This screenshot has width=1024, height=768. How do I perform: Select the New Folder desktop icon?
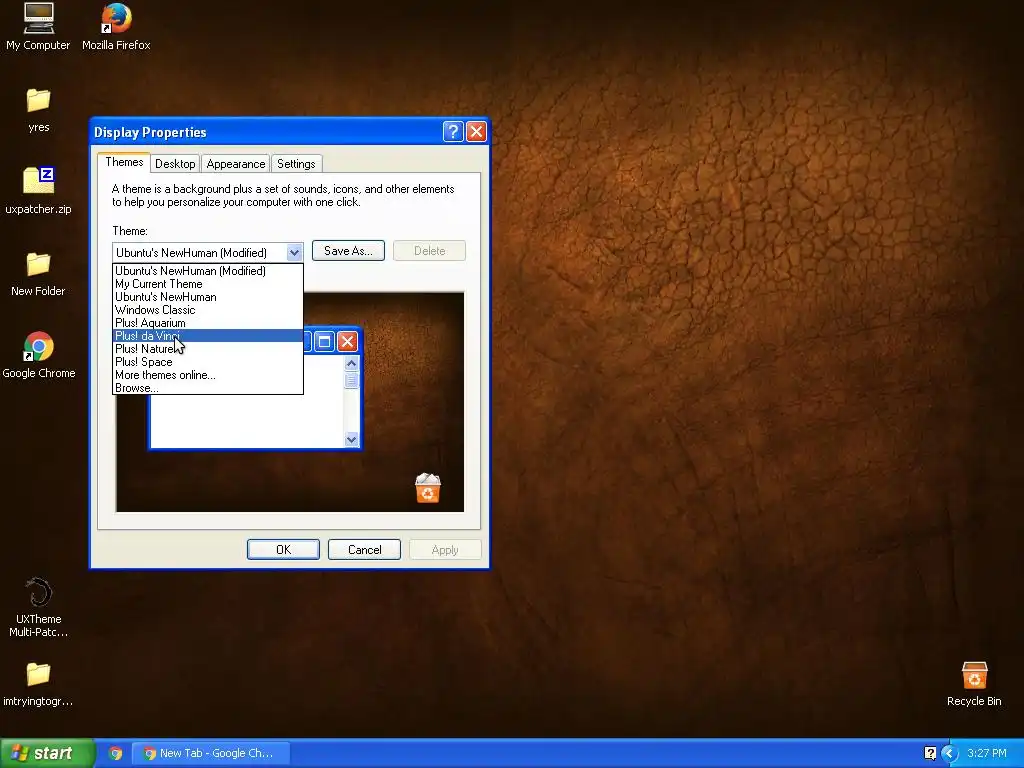coord(39,274)
